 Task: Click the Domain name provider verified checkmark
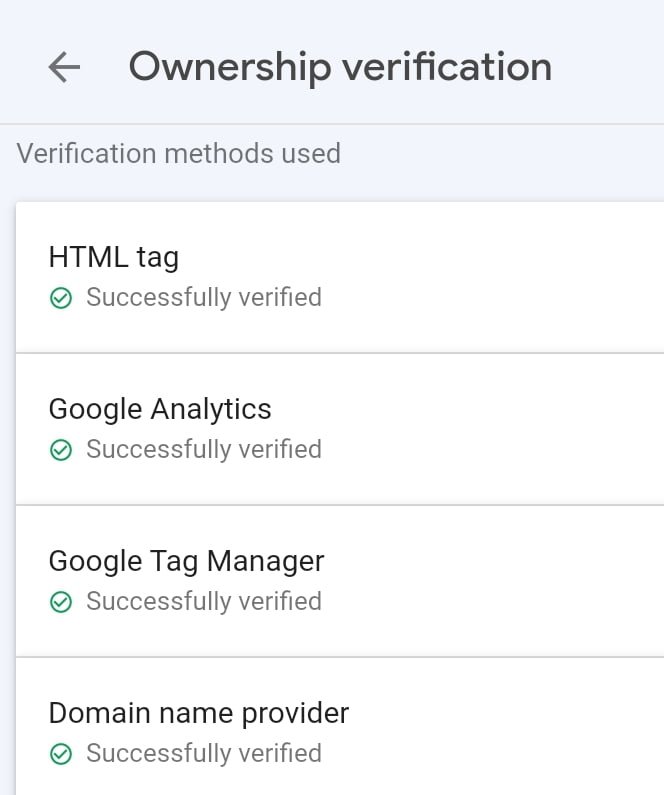pos(61,754)
